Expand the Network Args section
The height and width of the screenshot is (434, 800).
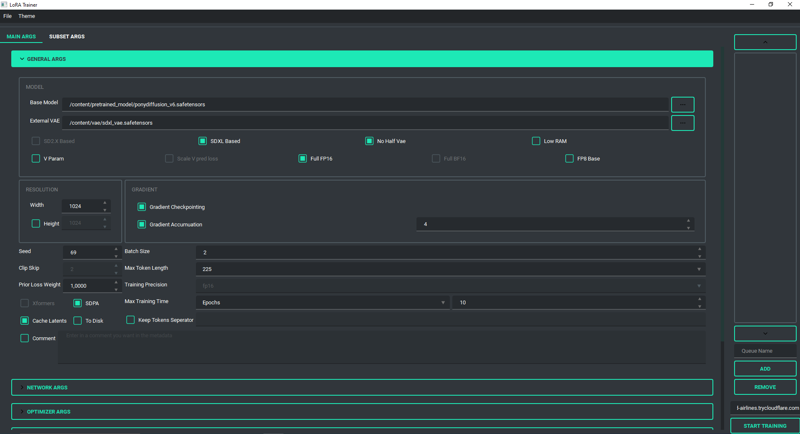click(x=362, y=388)
